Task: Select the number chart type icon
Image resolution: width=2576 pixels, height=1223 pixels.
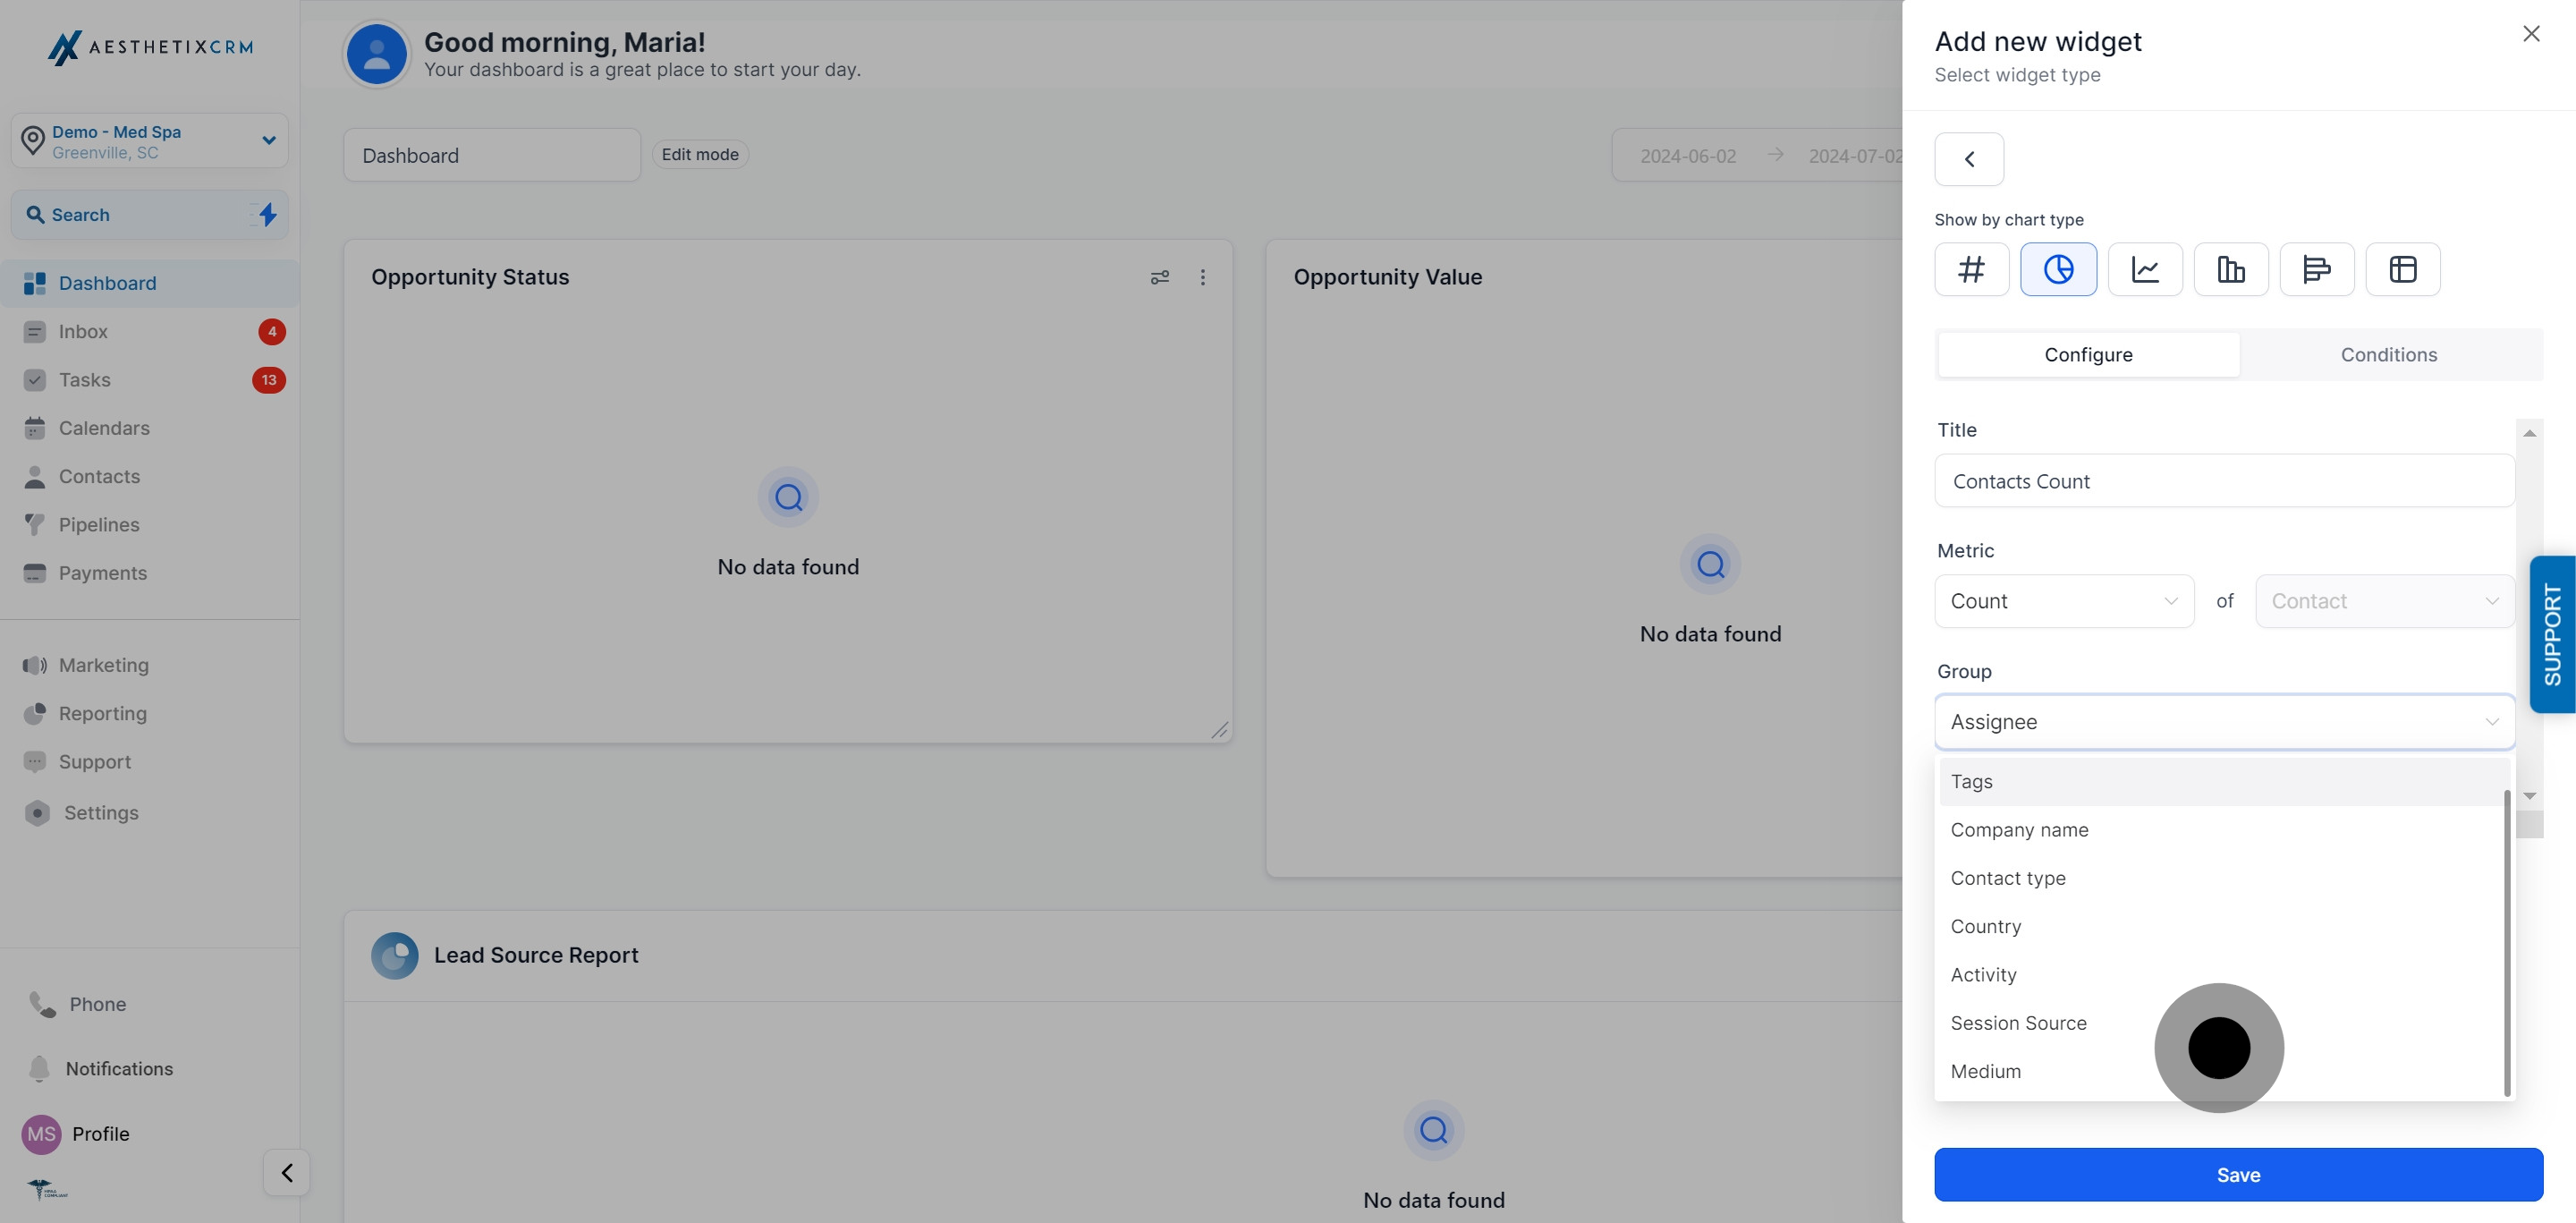Action: [x=1971, y=269]
